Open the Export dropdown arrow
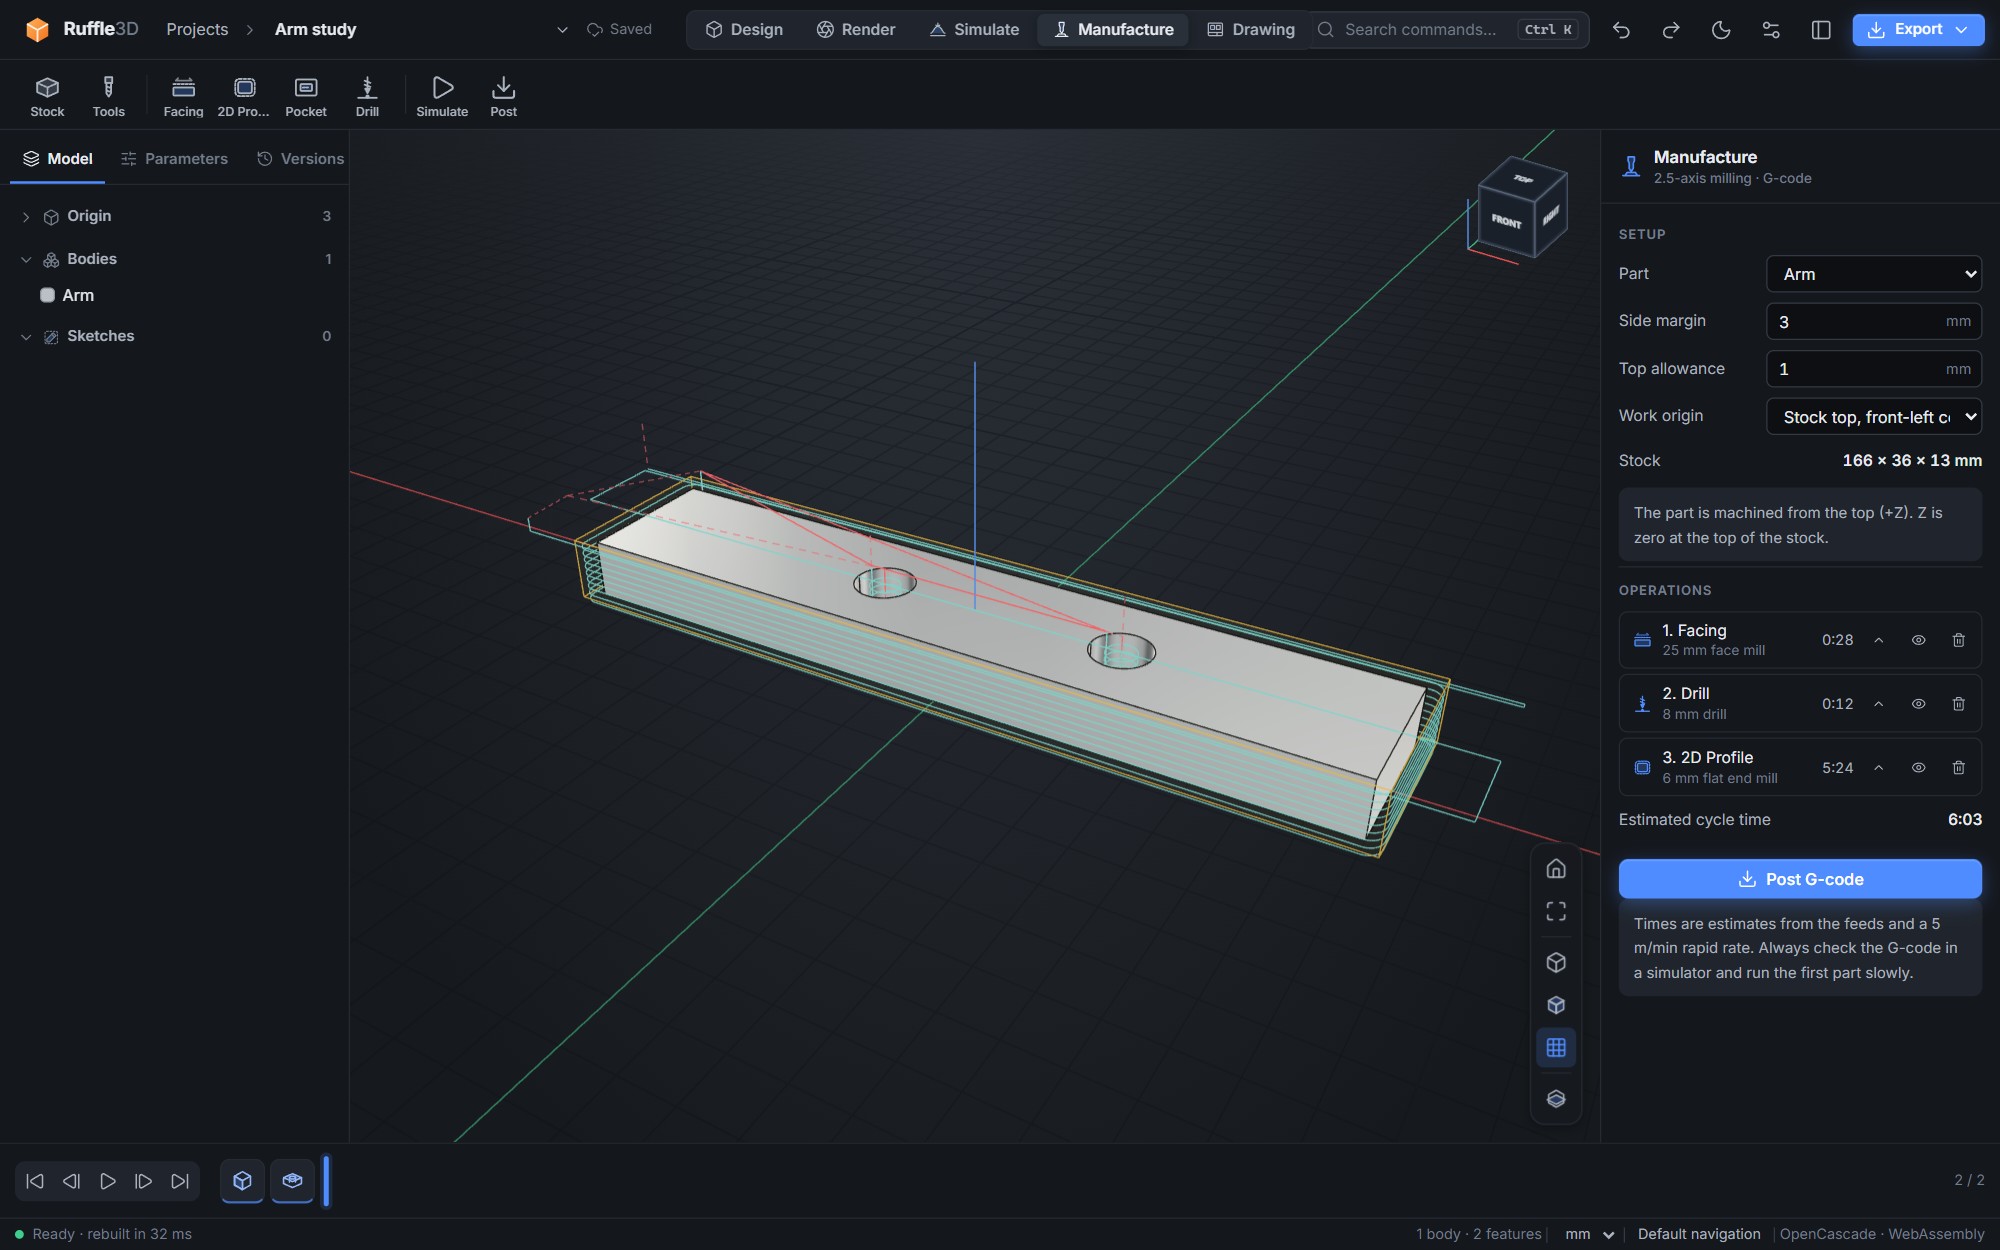Screen dimensions: 2000x1250 pos(1962,30)
